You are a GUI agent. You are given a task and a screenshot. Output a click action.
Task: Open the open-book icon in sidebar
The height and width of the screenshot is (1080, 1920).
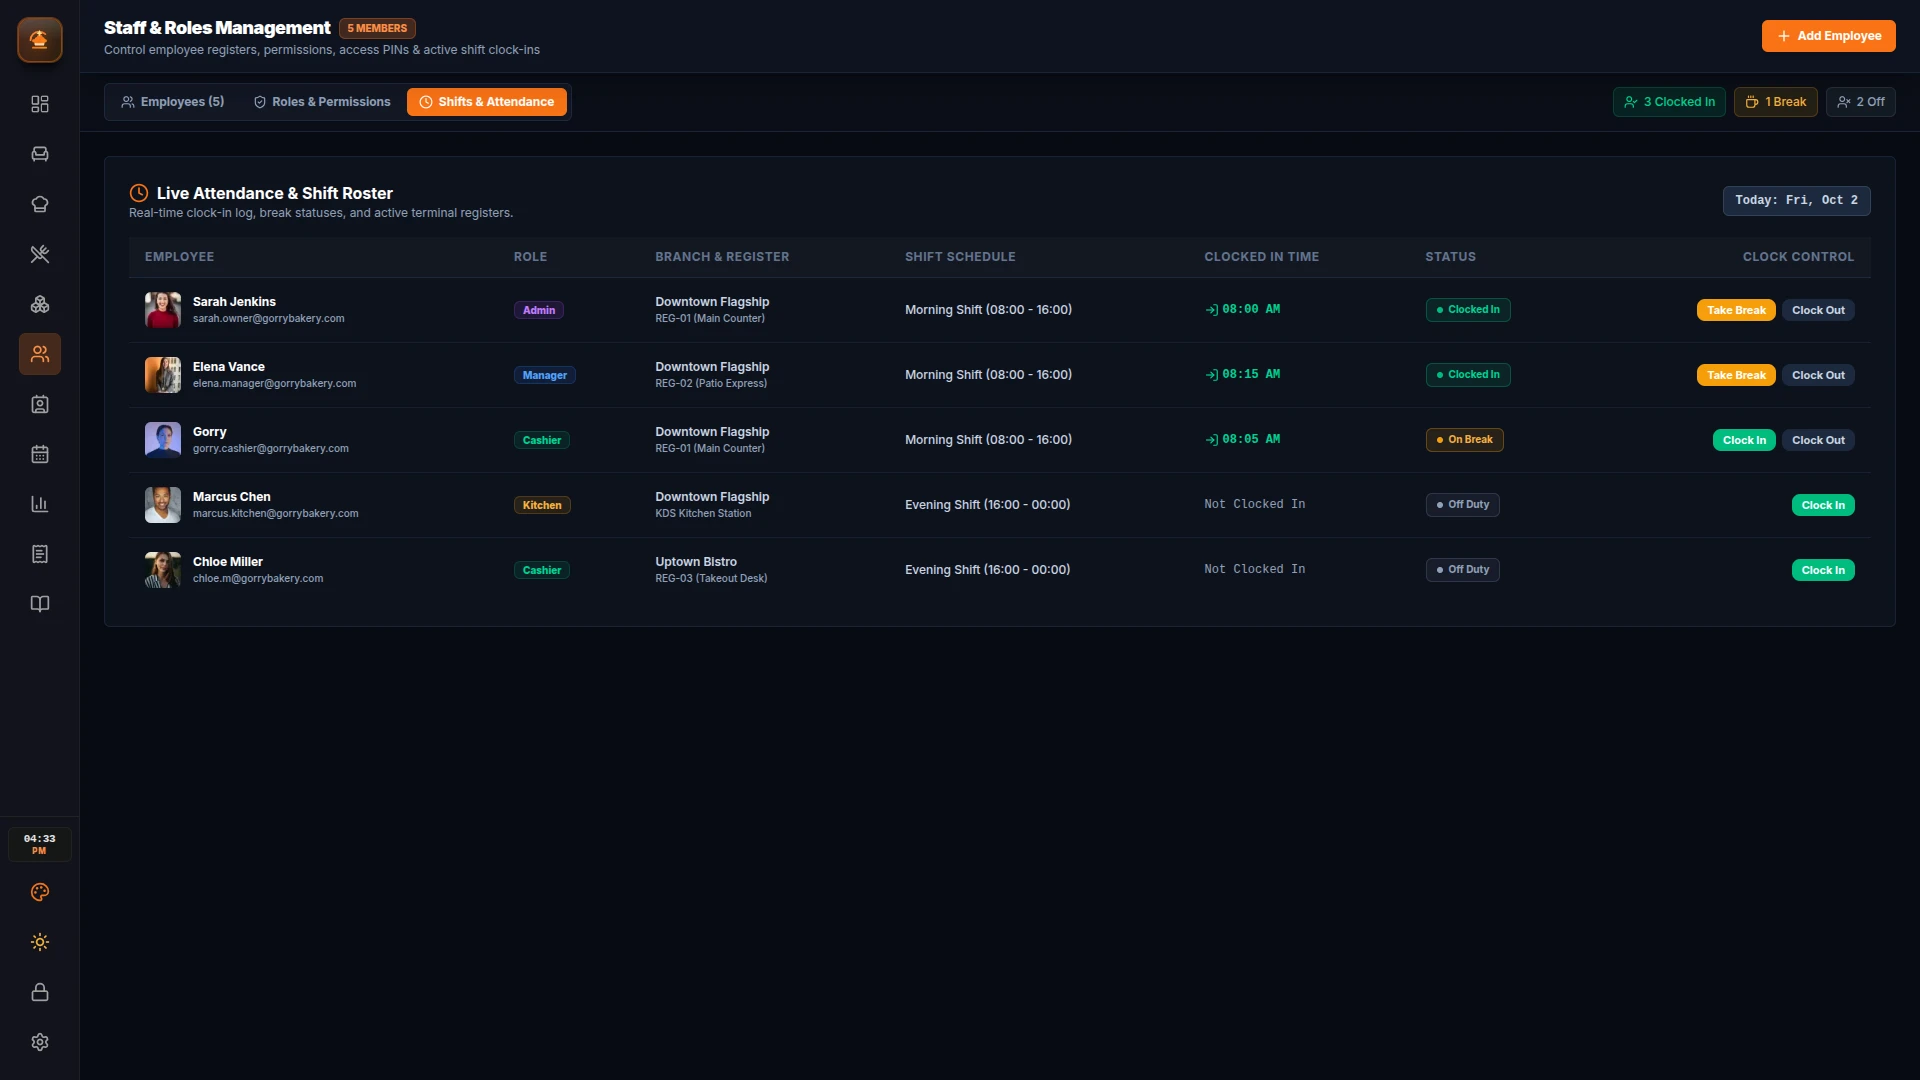pyautogui.click(x=40, y=604)
